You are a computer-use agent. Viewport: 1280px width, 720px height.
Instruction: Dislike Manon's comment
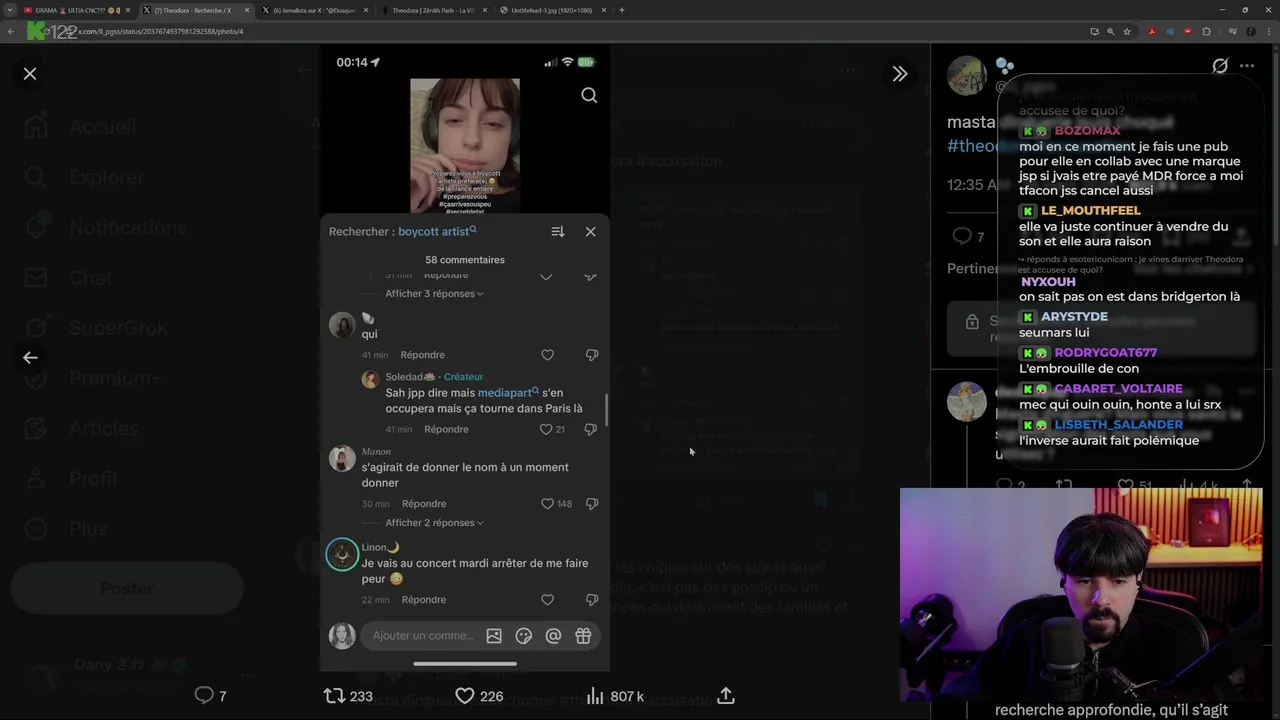pyautogui.click(x=591, y=504)
